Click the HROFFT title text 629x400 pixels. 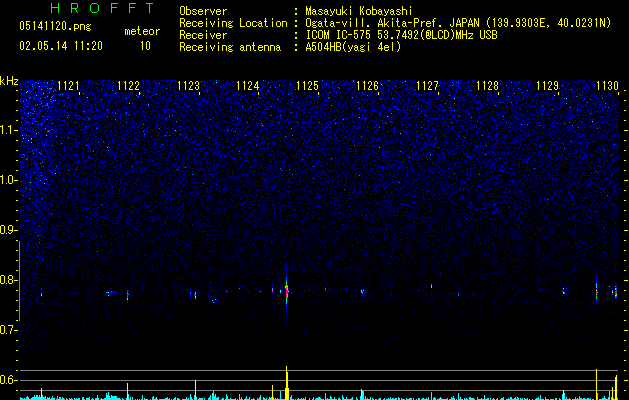103,8
